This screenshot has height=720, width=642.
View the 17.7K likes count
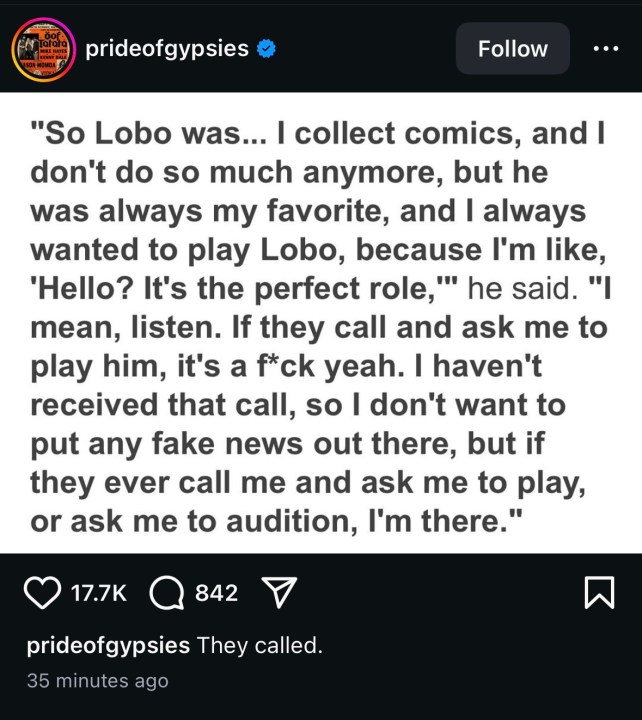[99, 593]
